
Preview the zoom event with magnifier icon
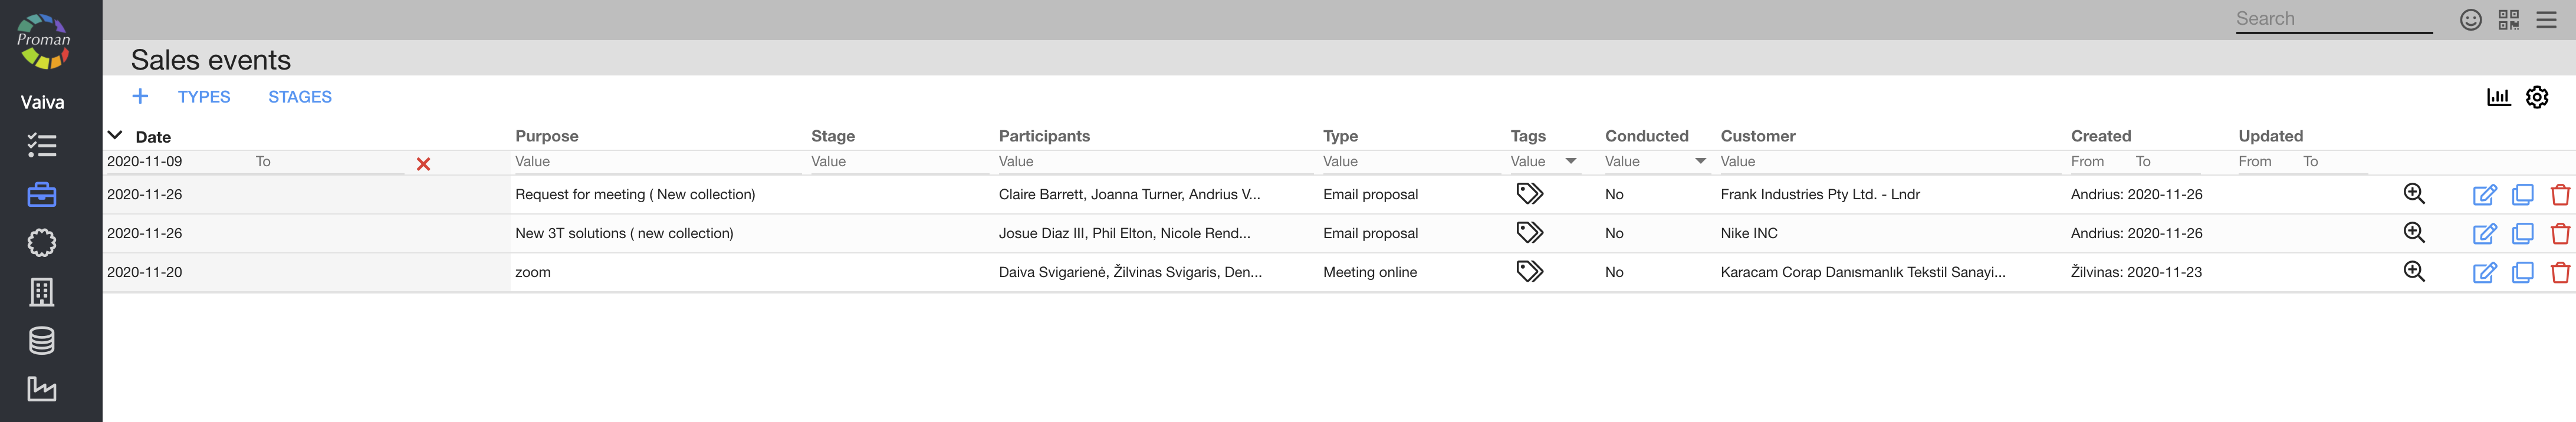[2414, 271]
